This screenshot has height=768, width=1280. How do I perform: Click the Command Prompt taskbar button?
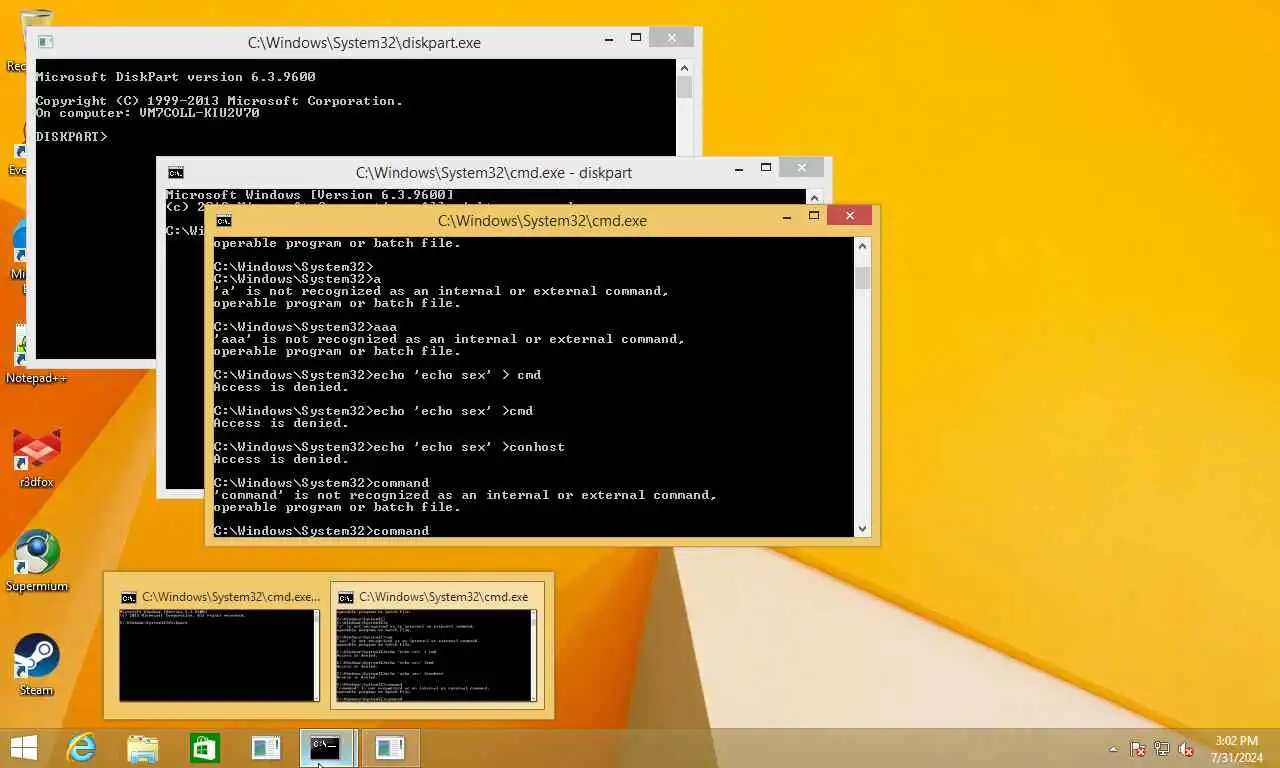coord(327,748)
